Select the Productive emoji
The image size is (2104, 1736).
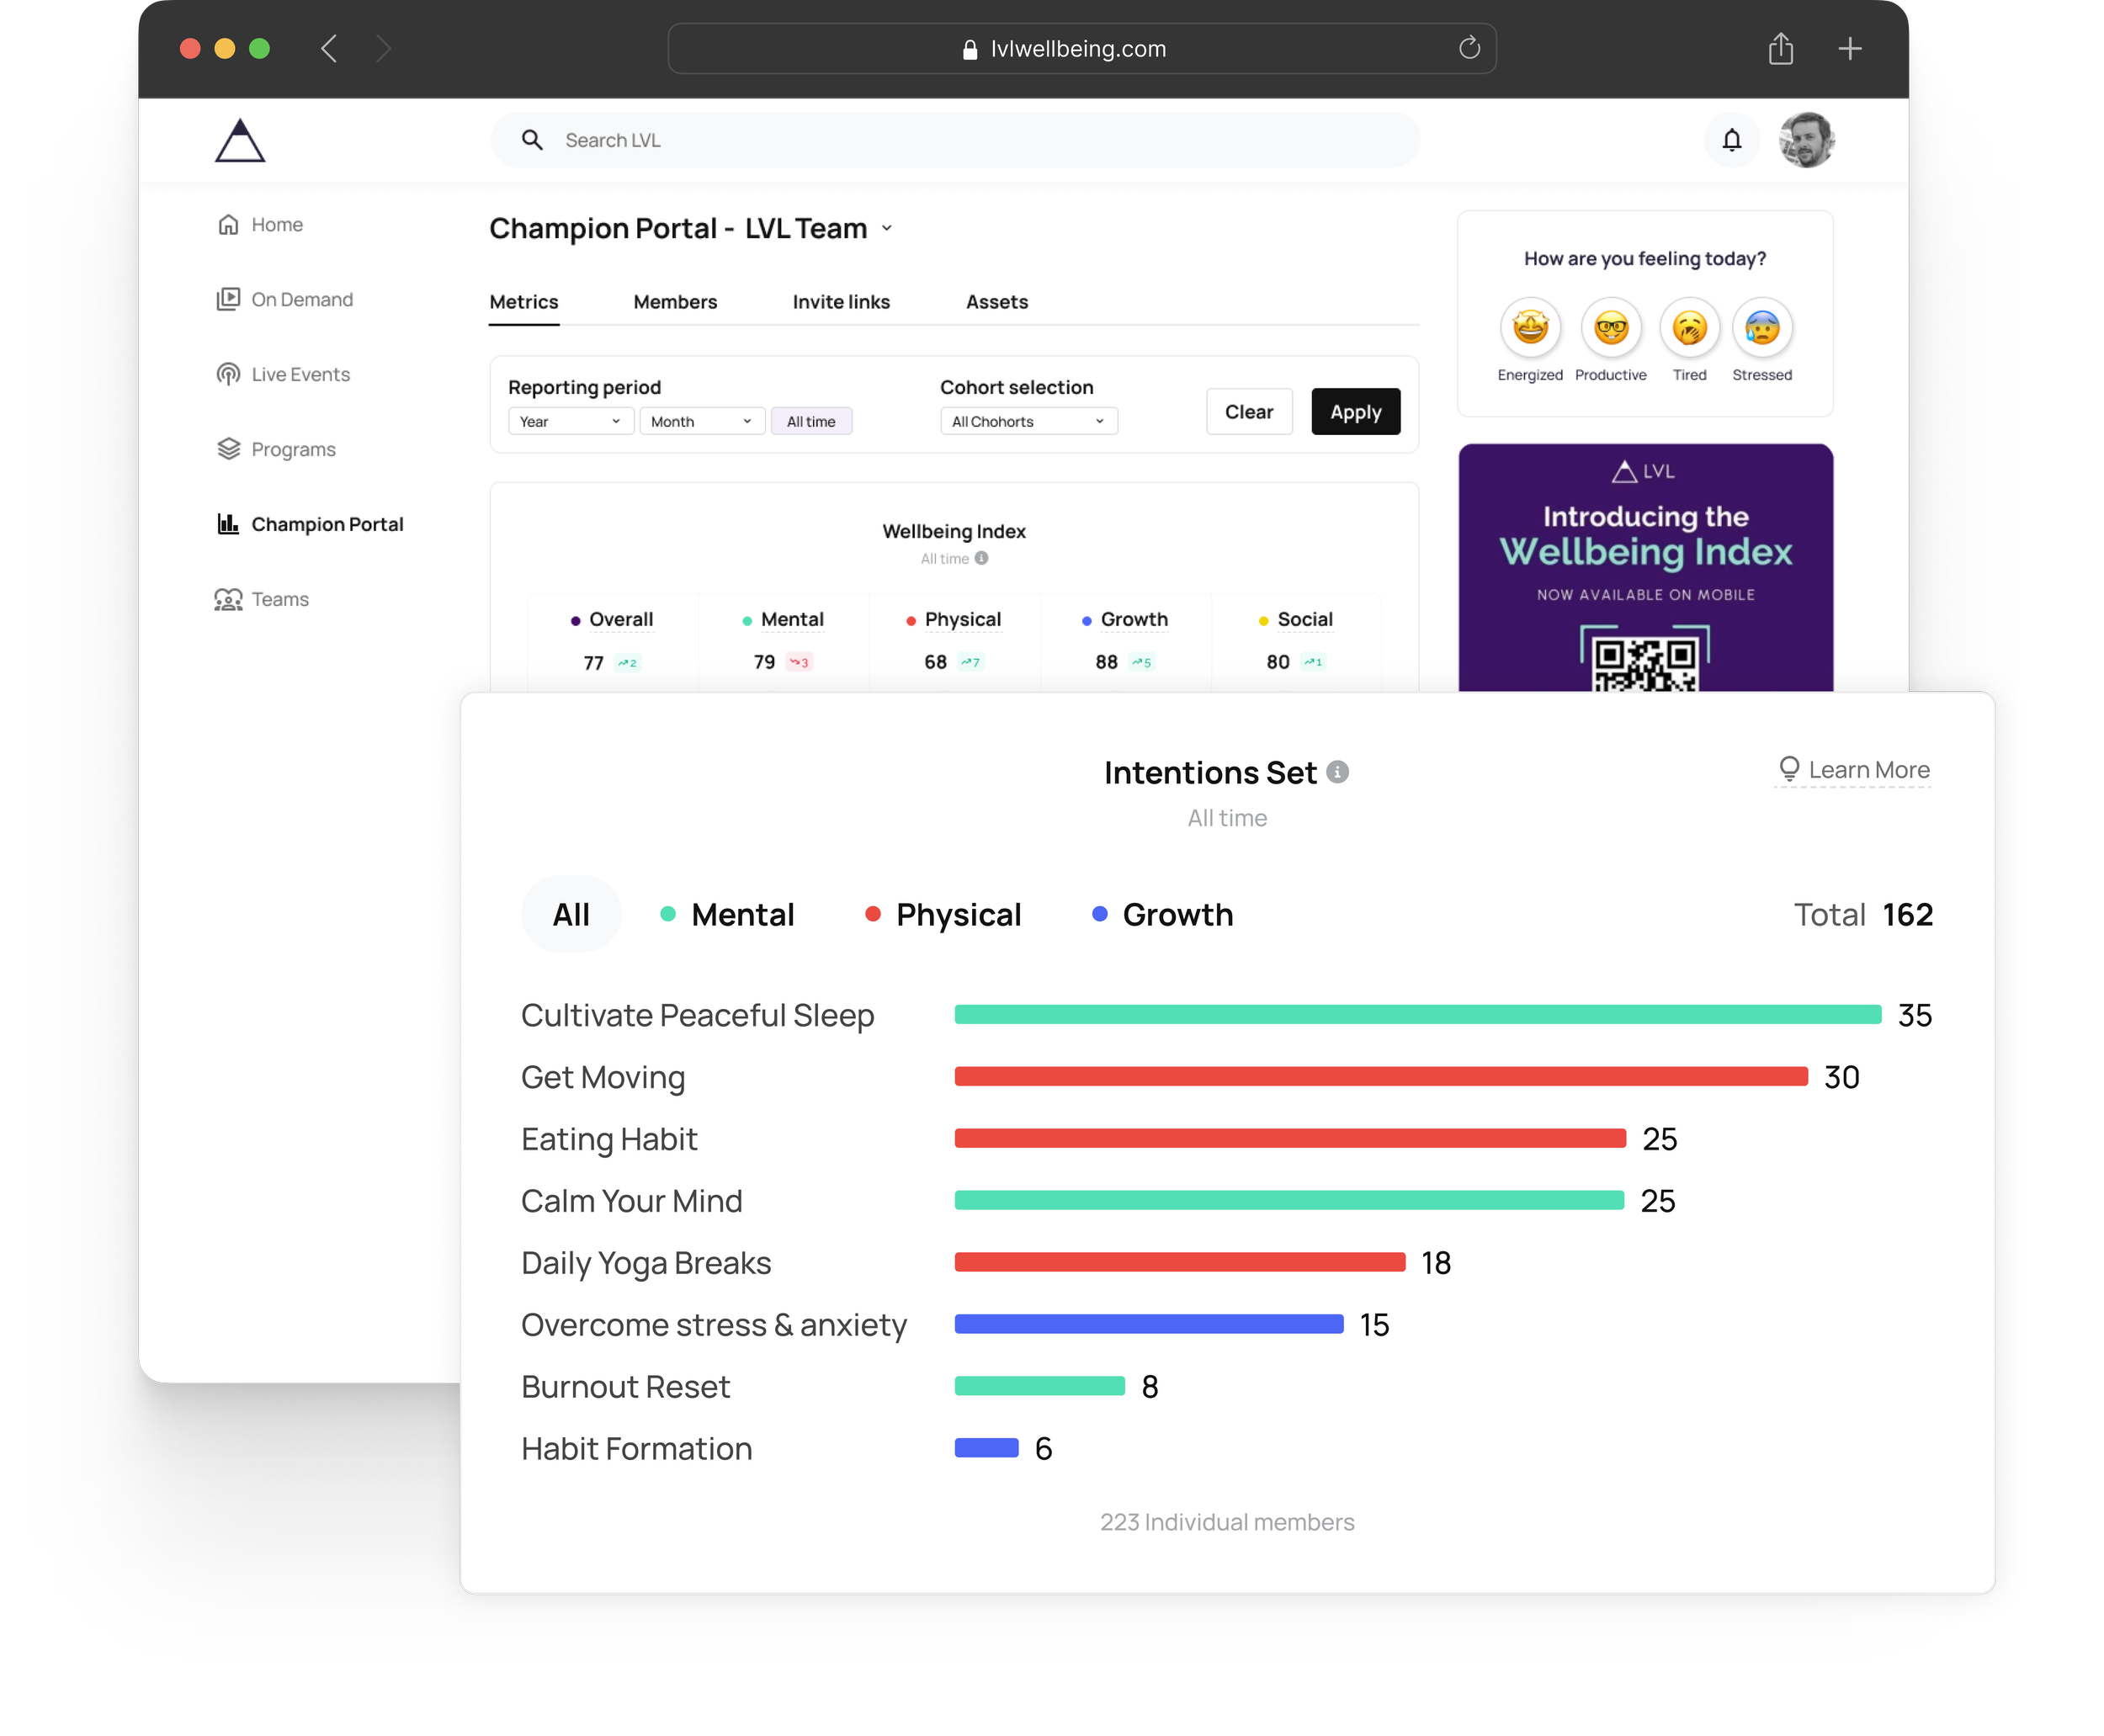(1610, 327)
